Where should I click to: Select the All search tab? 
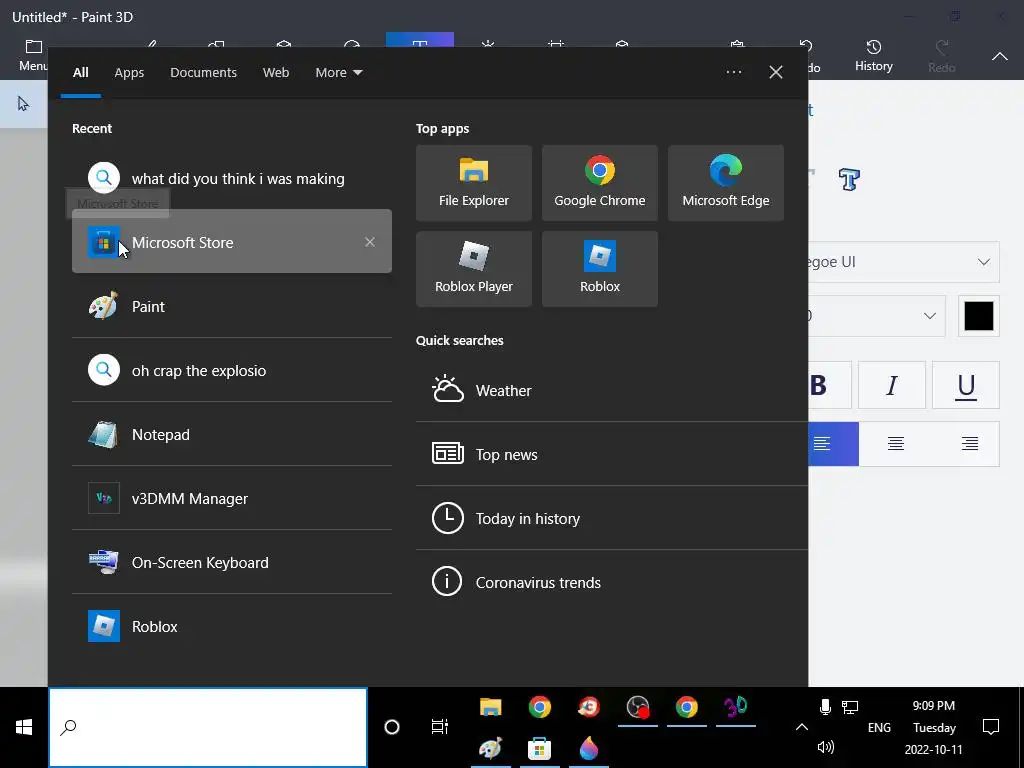coord(80,72)
